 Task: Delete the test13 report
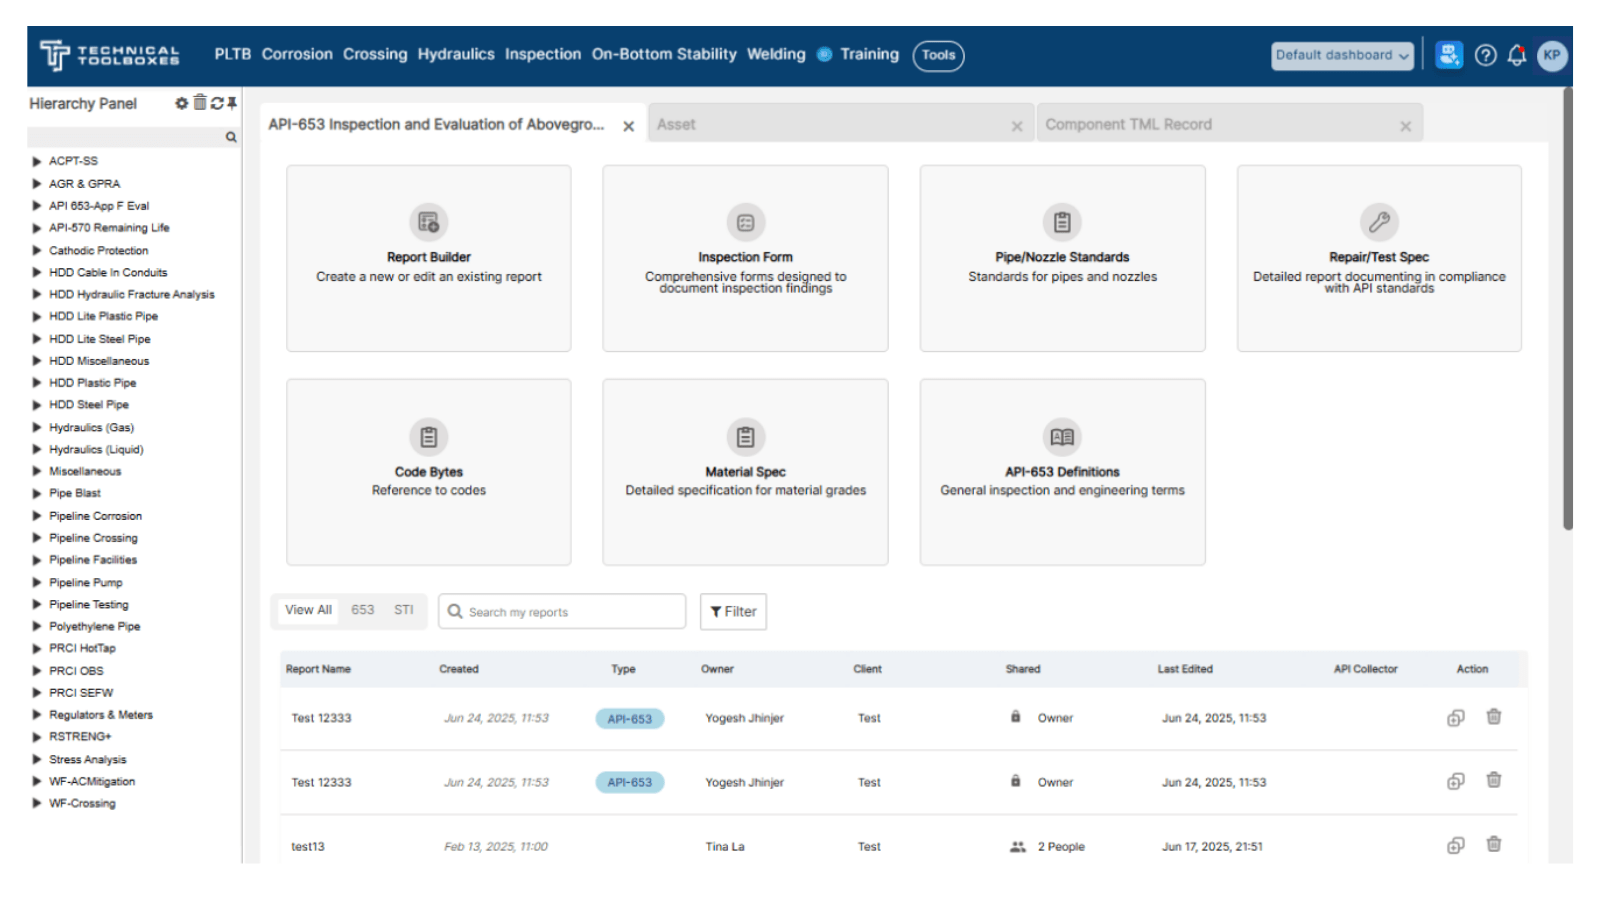(x=1494, y=845)
